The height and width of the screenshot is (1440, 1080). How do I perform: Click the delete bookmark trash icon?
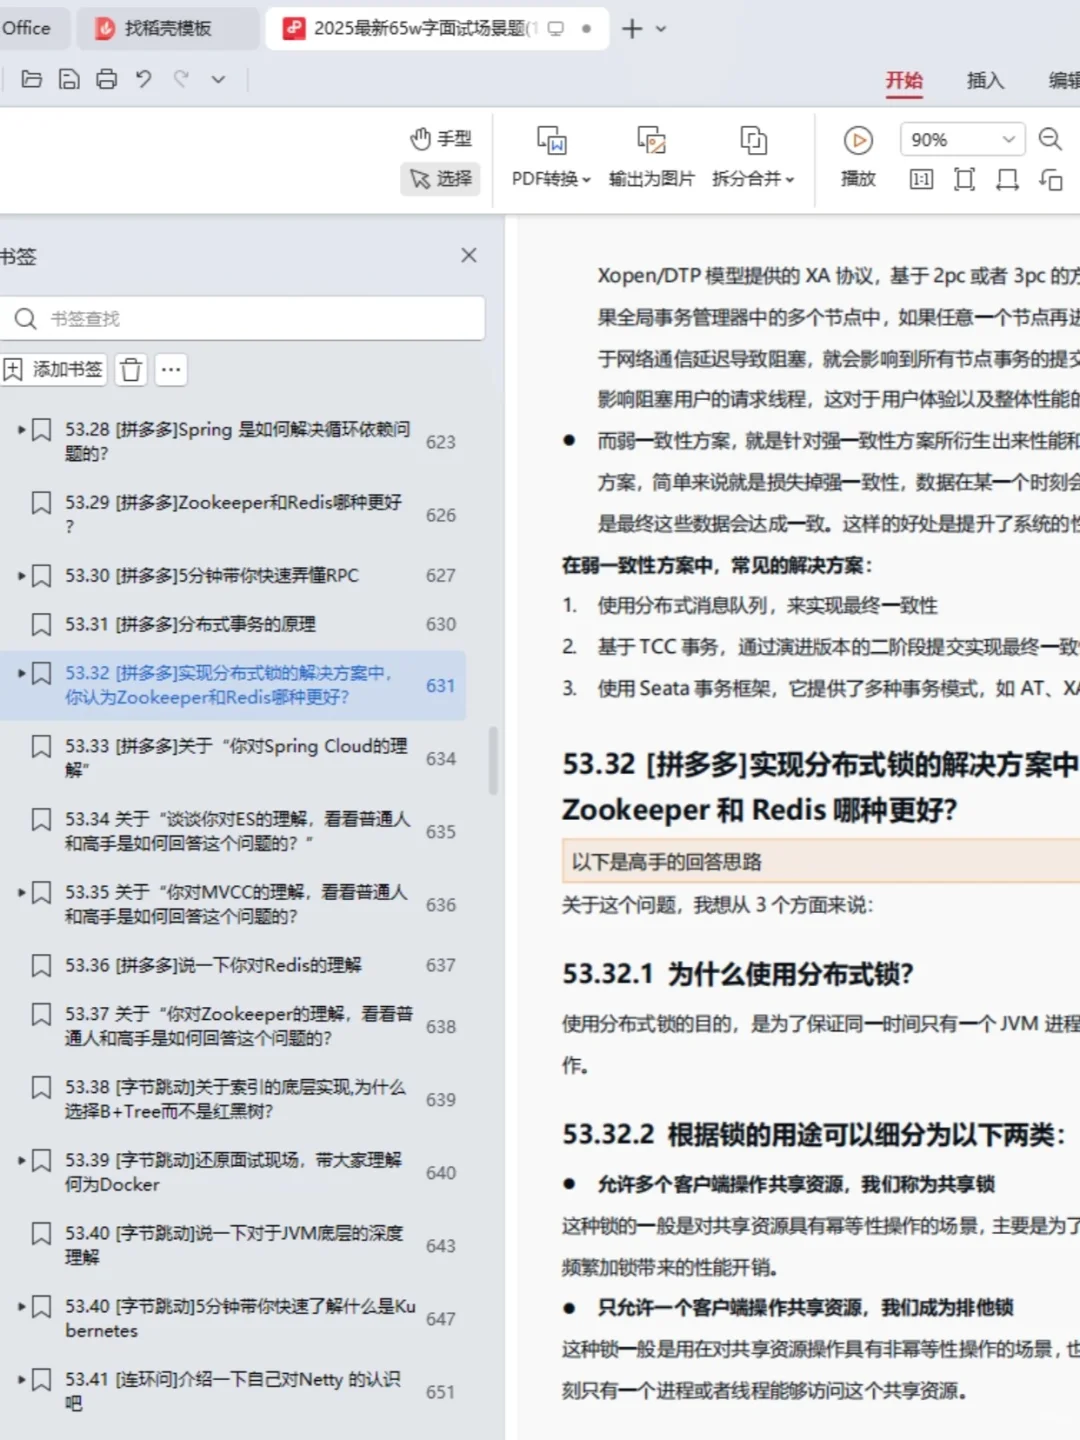(x=130, y=369)
